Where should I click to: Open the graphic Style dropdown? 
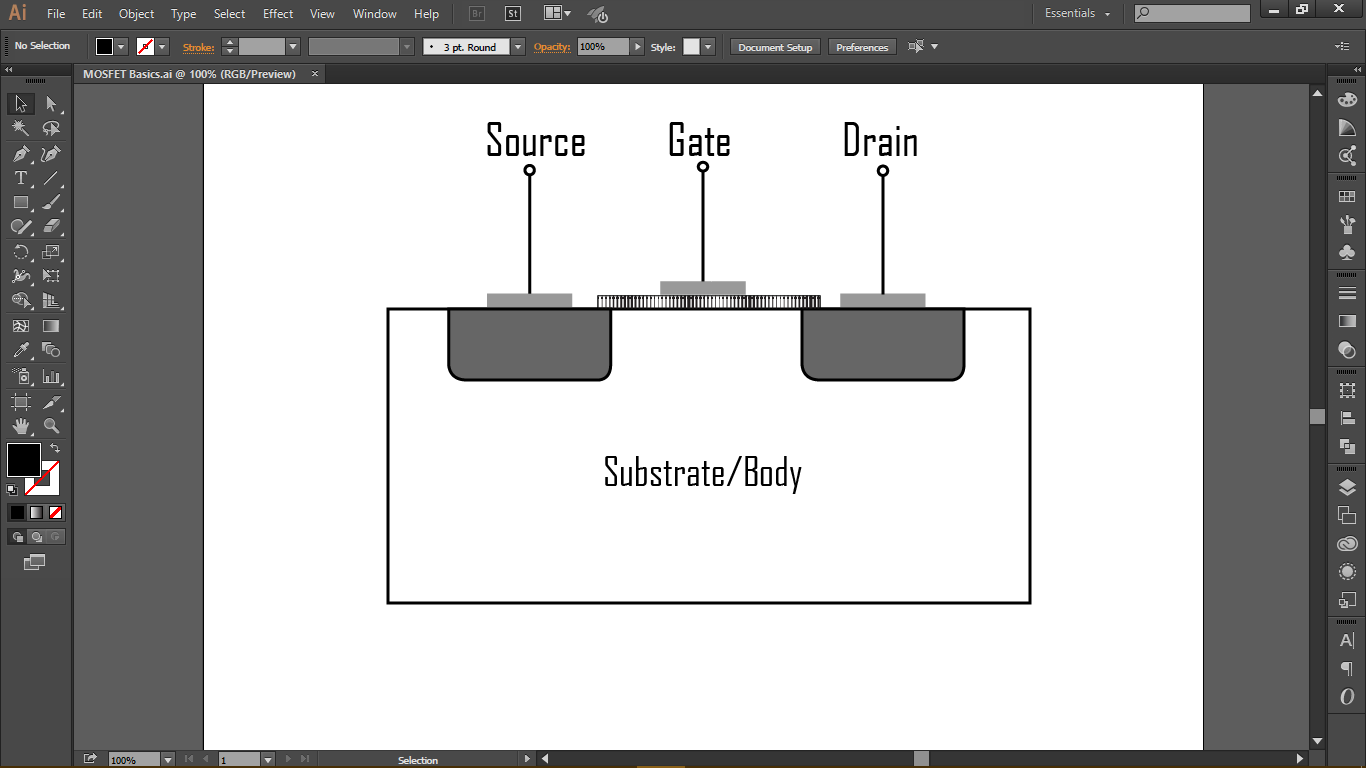point(708,47)
